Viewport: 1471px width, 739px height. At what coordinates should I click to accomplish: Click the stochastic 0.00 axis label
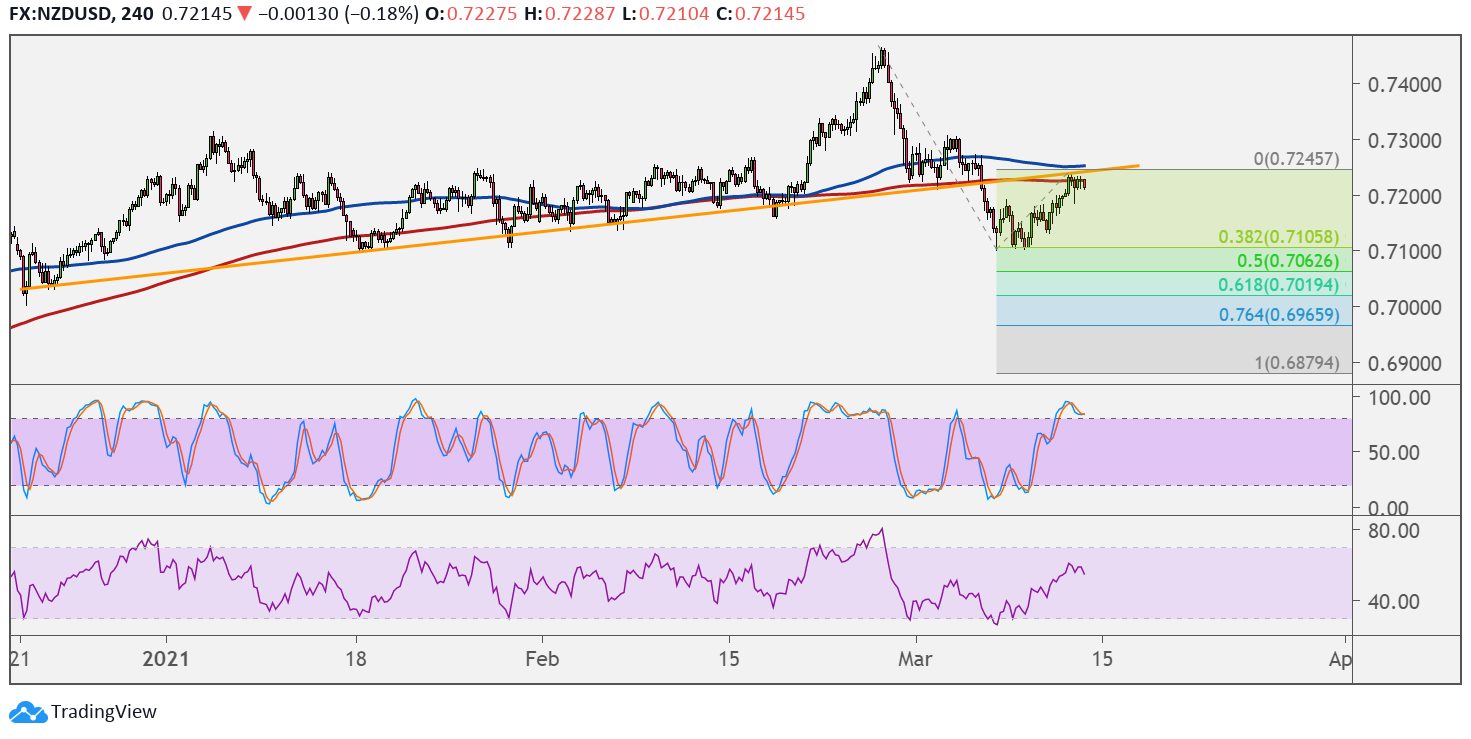[x=1387, y=507]
